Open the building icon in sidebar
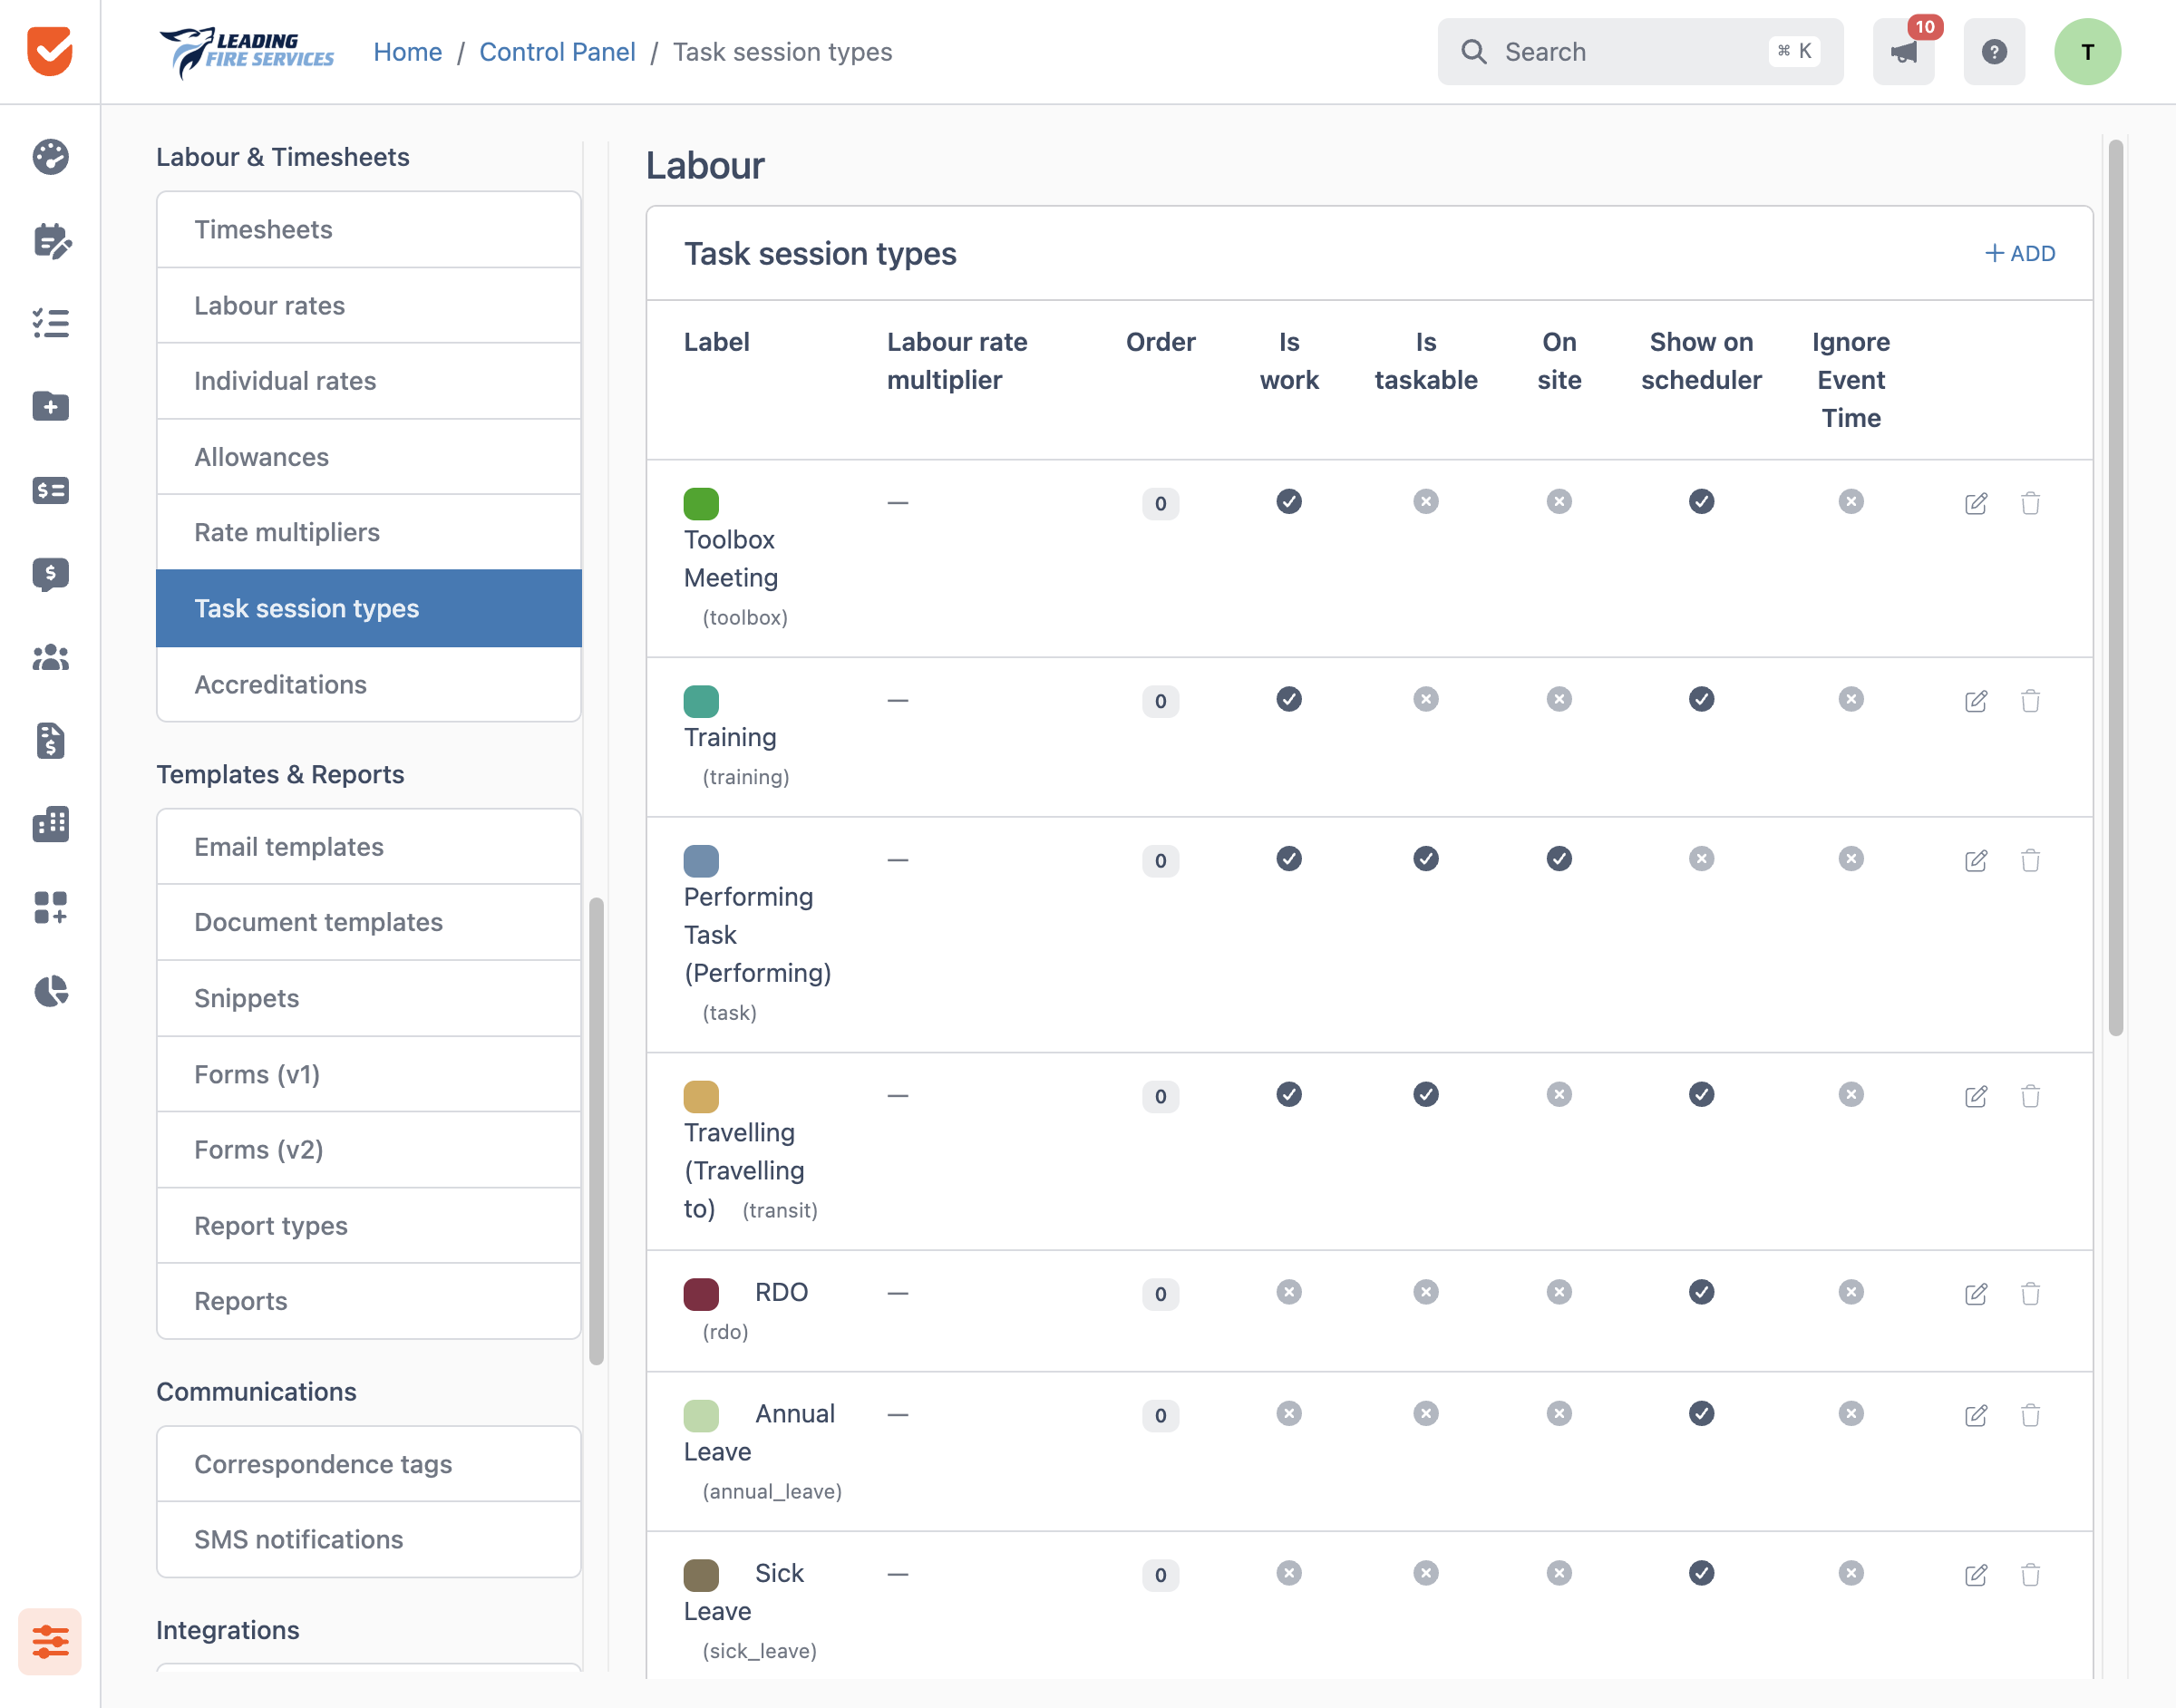This screenshot has width=2176, height=1708. [x=50, y=824]
